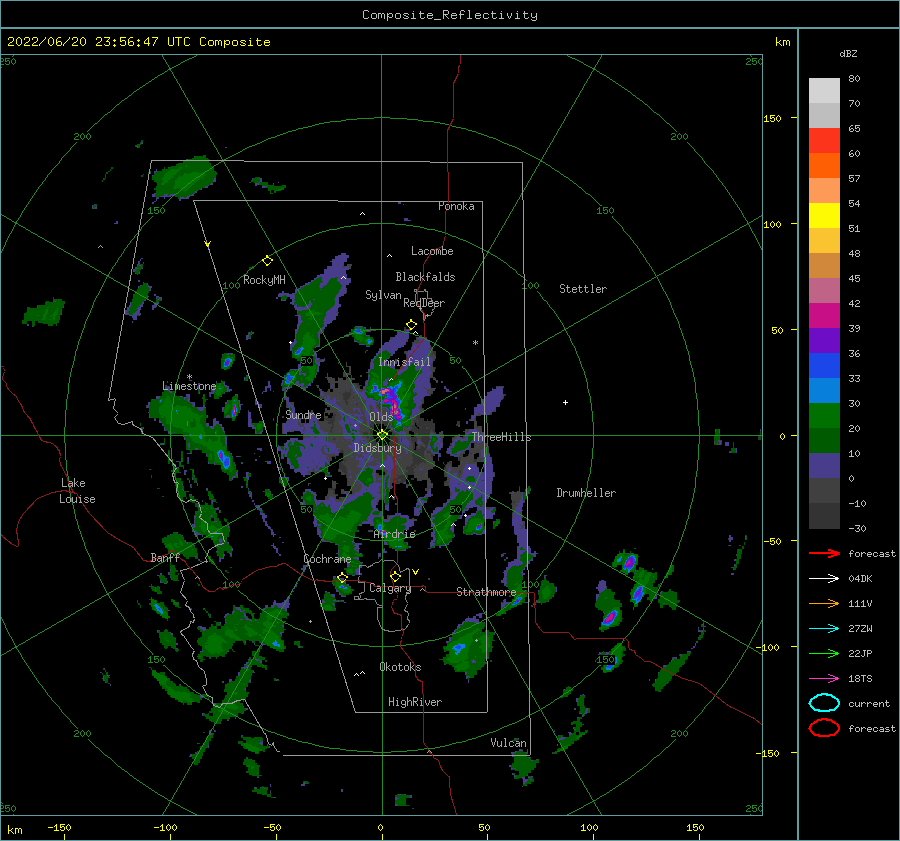Image resolution: width=900 pixels, height=841 pixels.
Task: Click the 'Didsbury' map label
Action: tap(377, 448)
